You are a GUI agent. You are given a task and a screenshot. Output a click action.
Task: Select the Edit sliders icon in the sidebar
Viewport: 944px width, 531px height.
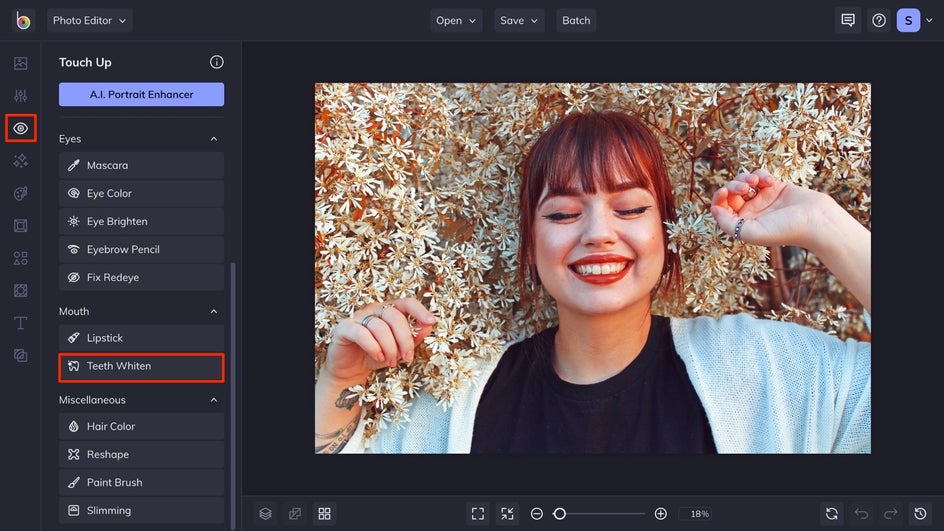pyautogui.click(x=20, y=96)
